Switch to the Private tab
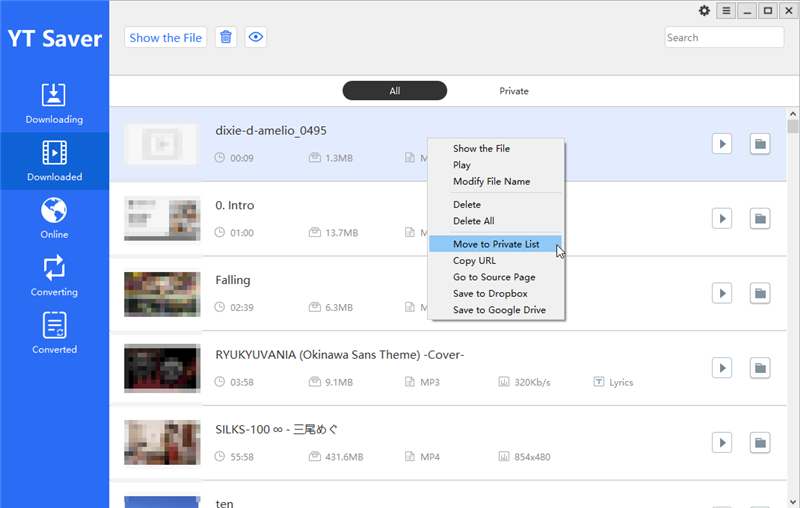 pyautogui.click(x=514, y=91)
